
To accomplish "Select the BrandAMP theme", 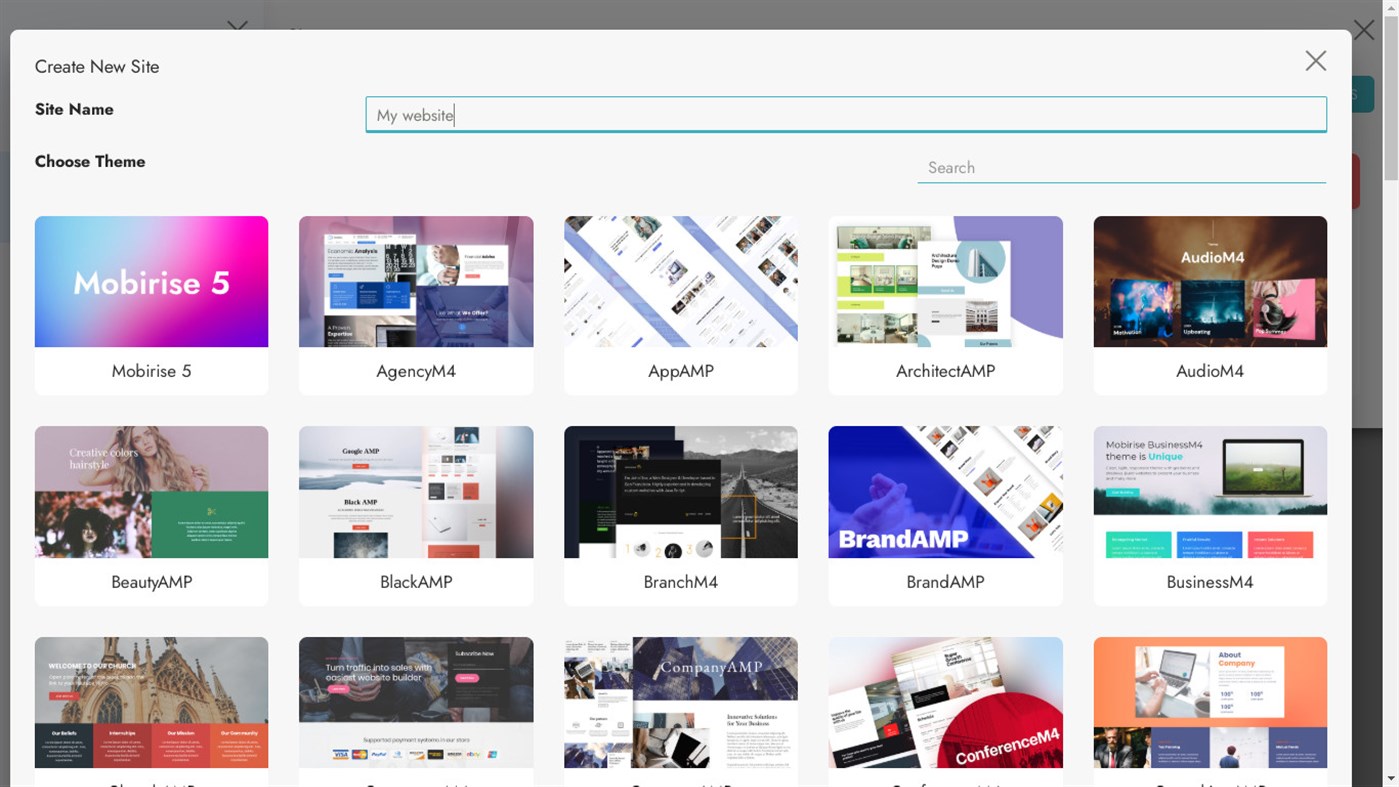I will tap(945, 515).
